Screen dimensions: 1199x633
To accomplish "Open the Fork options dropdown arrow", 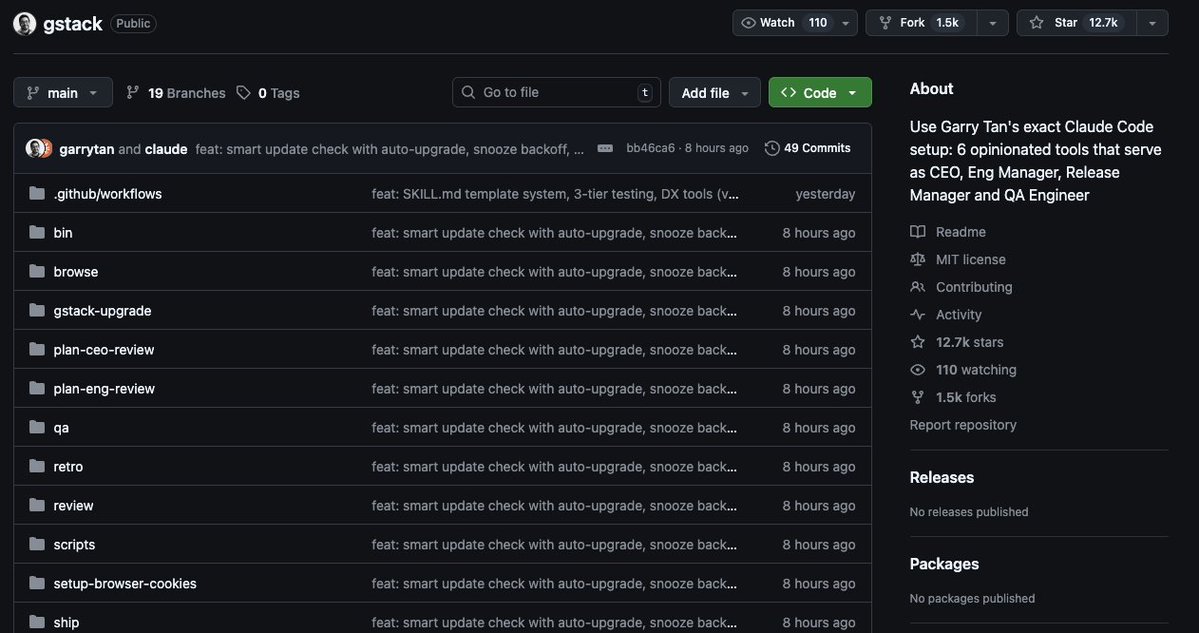I will coord(993,23).
